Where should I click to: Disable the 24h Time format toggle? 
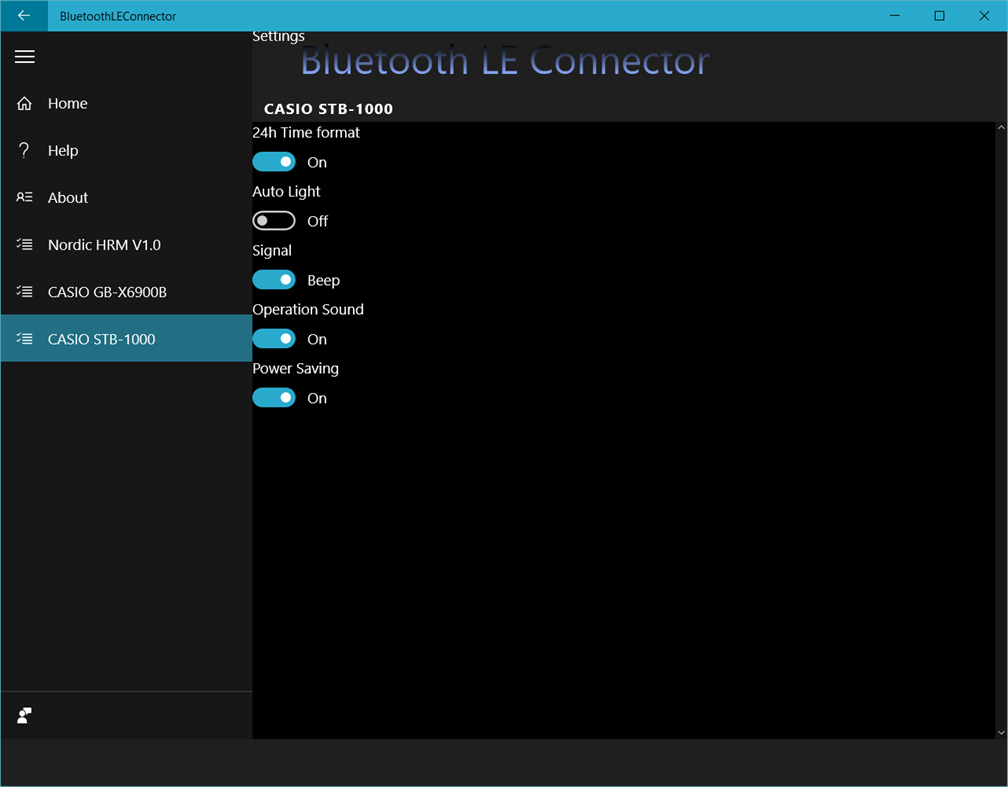coord(273,161)
